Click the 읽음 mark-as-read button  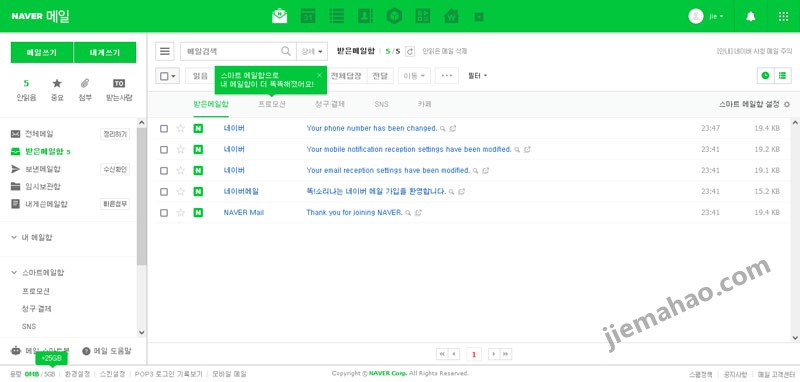pyautogui.click(x=200, y=76)
